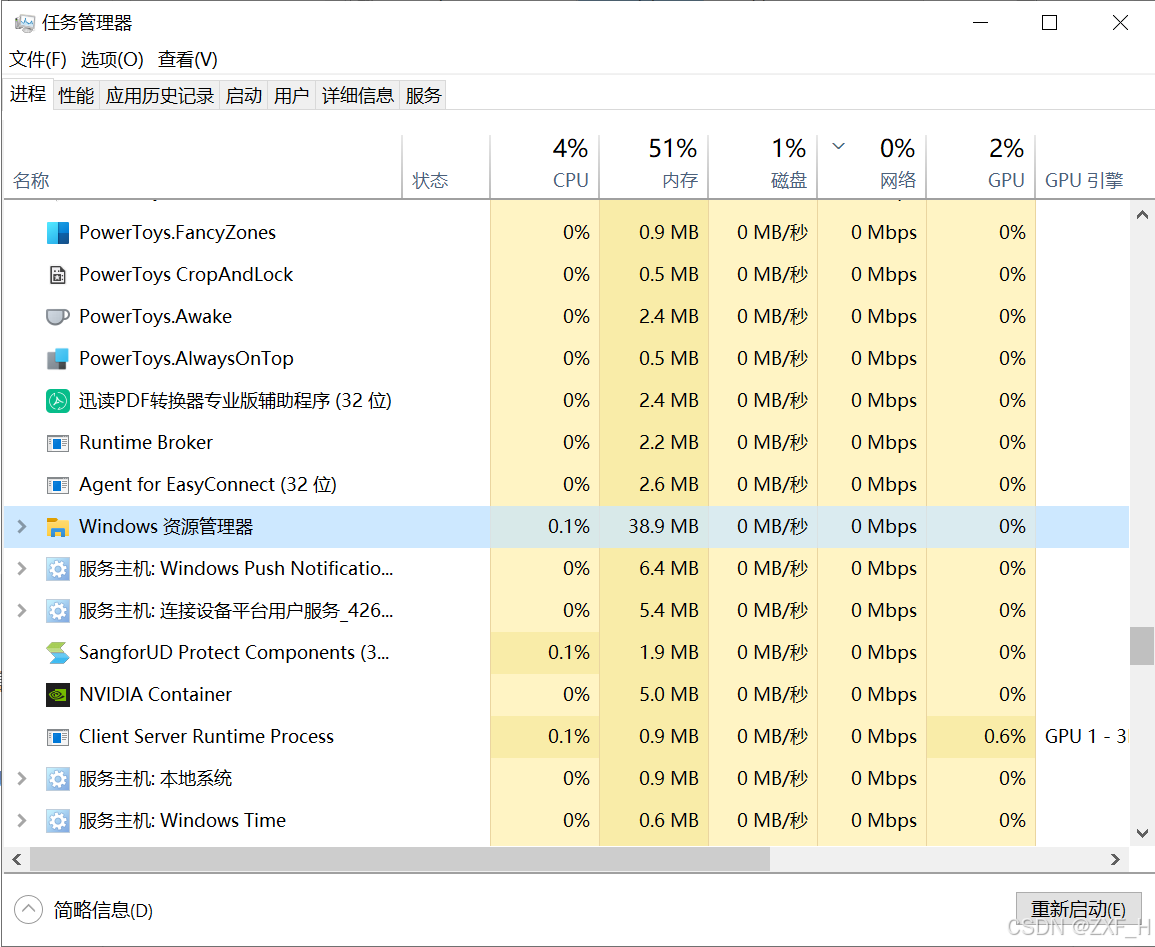
Task: Click the horizontal scrollbar thumb
Action: (x=400, y=859)
